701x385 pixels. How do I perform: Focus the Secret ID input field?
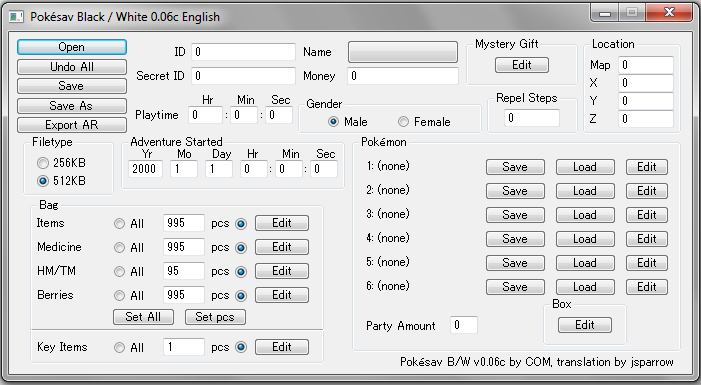click(243, 76)
